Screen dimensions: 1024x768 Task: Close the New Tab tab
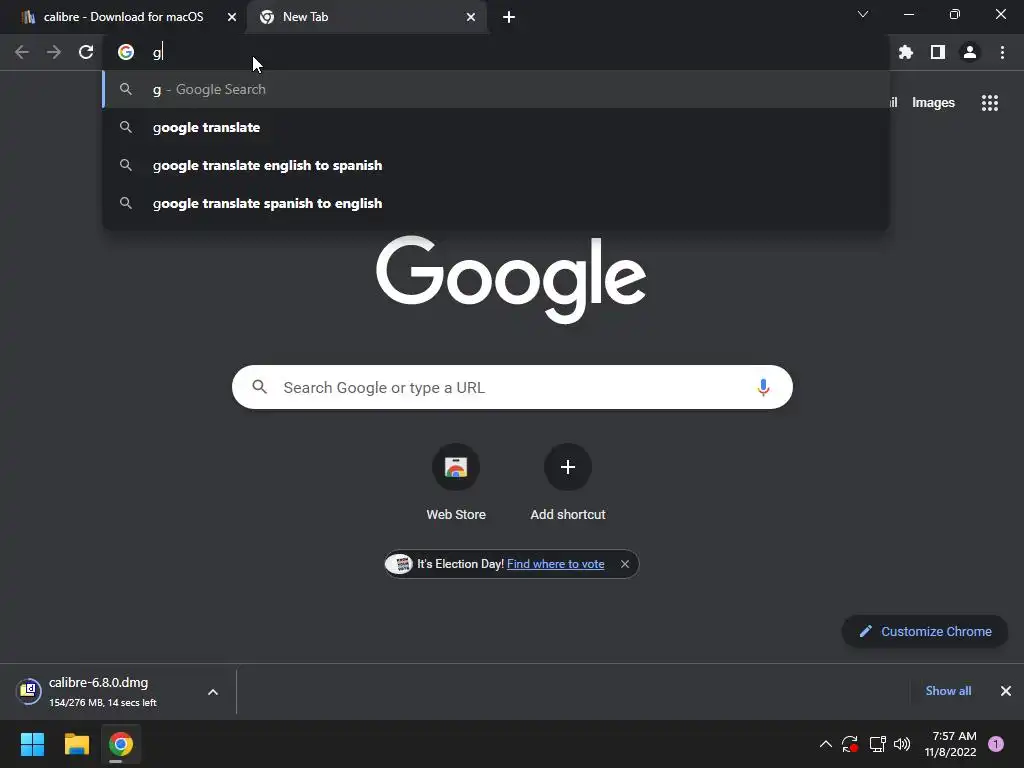(x=471, y=17)
